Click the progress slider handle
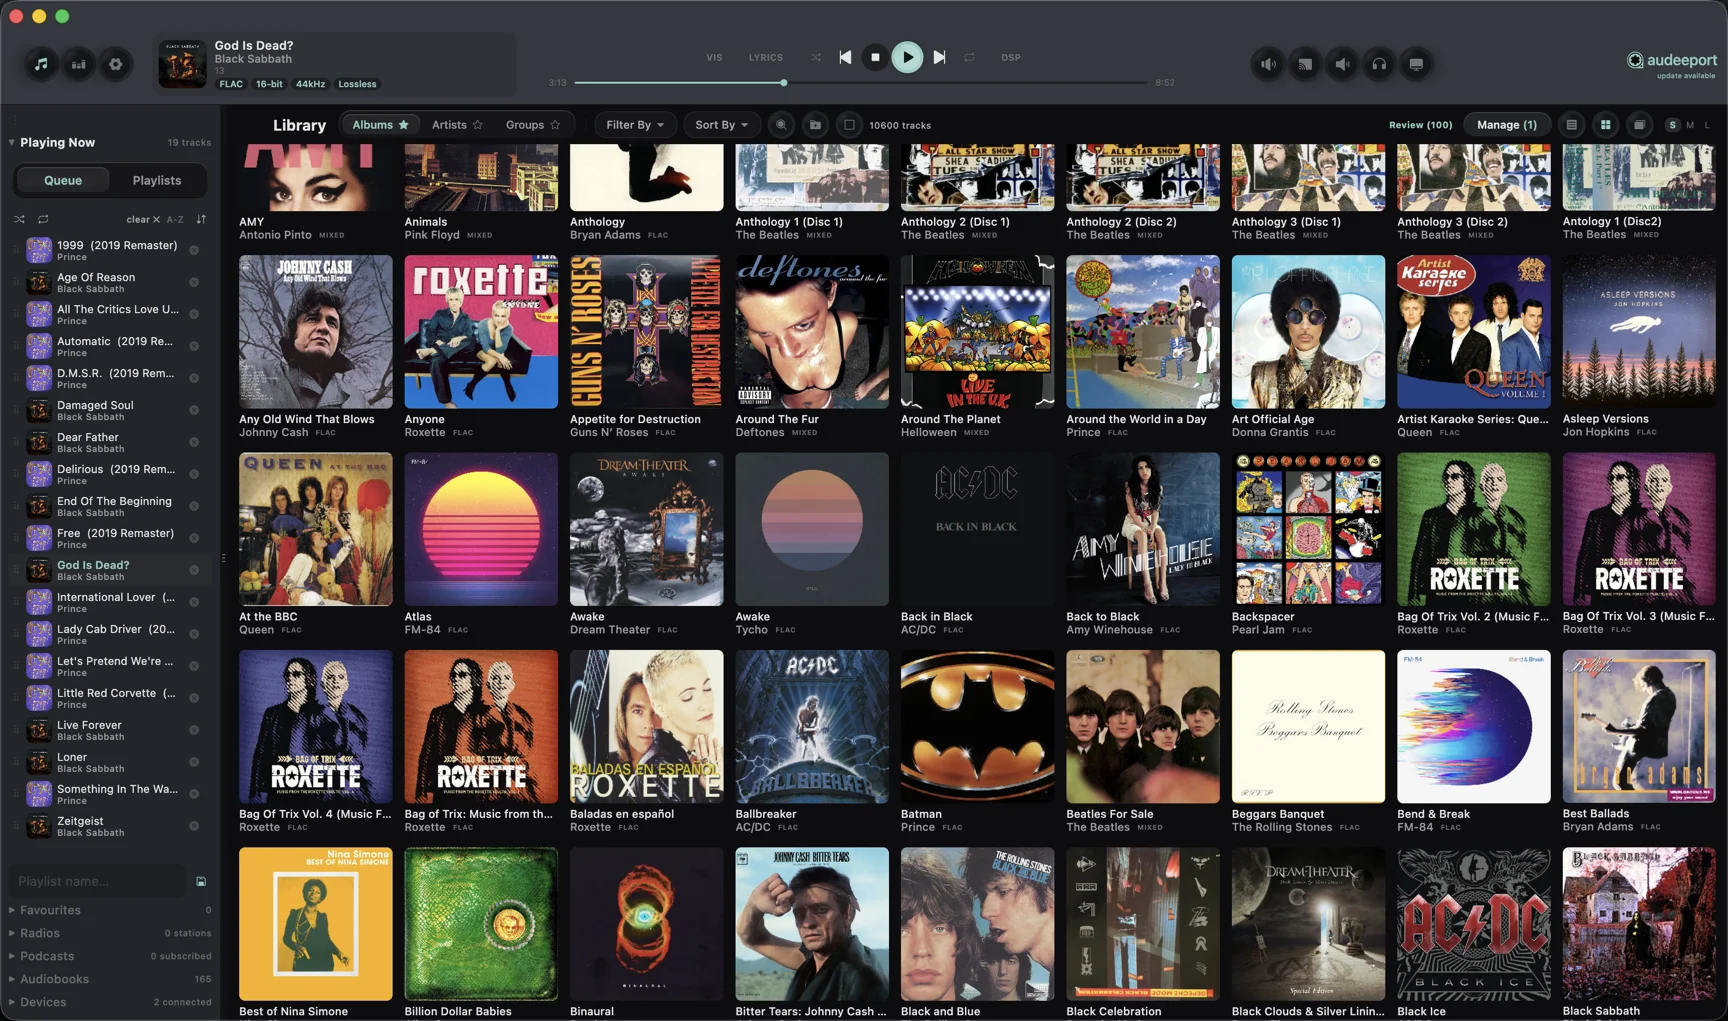The image size is (1728, 1021). tap(784, 83)
